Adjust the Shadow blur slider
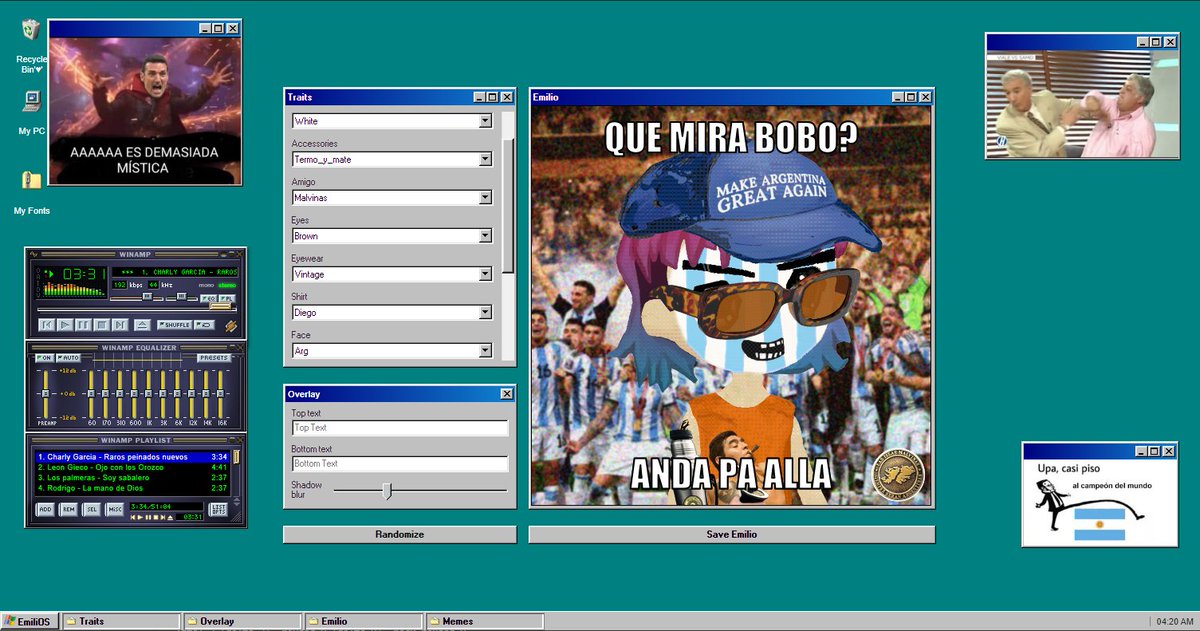 (x=420, y=490)
